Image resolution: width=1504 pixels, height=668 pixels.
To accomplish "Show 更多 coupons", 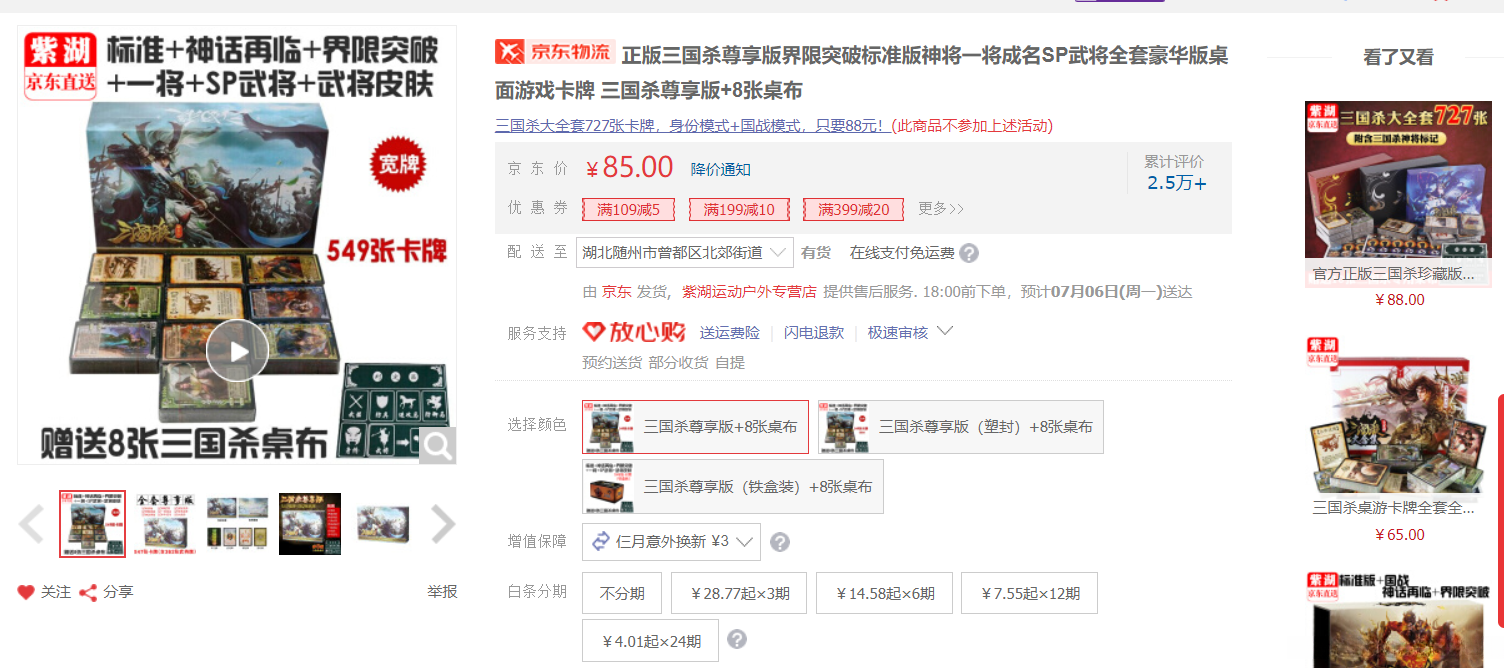I will coord(941,208).
